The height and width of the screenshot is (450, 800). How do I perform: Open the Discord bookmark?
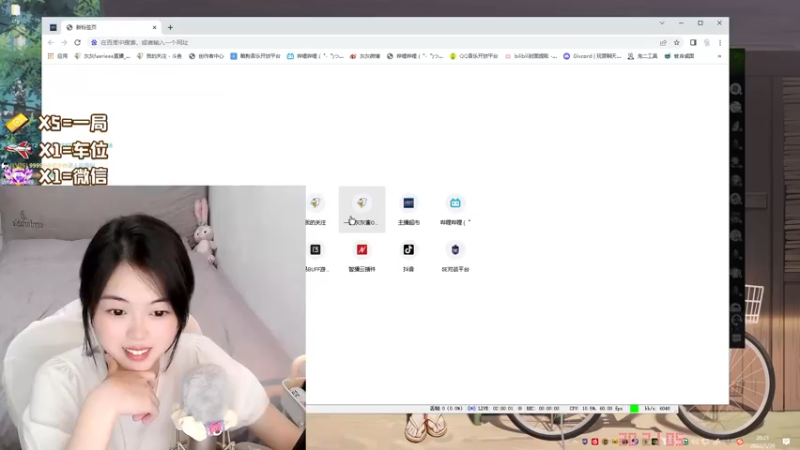point(592,56)
